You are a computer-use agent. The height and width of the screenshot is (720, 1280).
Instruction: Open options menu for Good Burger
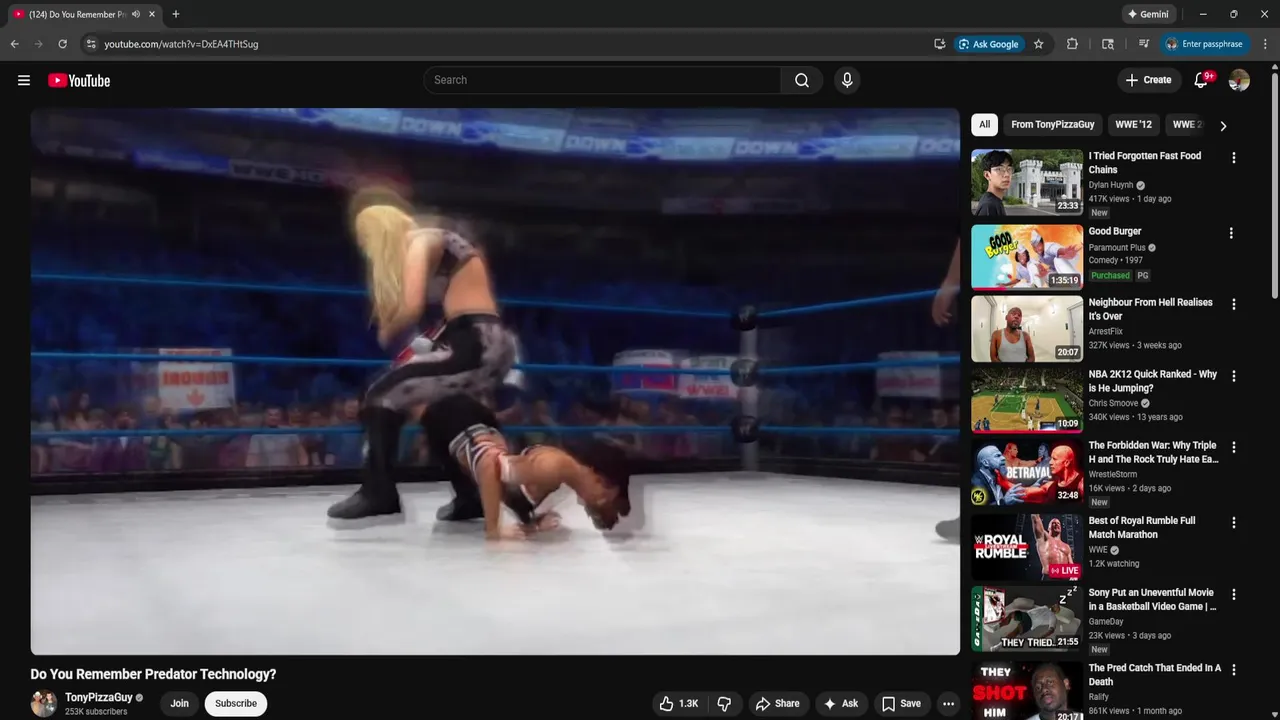1231,233
